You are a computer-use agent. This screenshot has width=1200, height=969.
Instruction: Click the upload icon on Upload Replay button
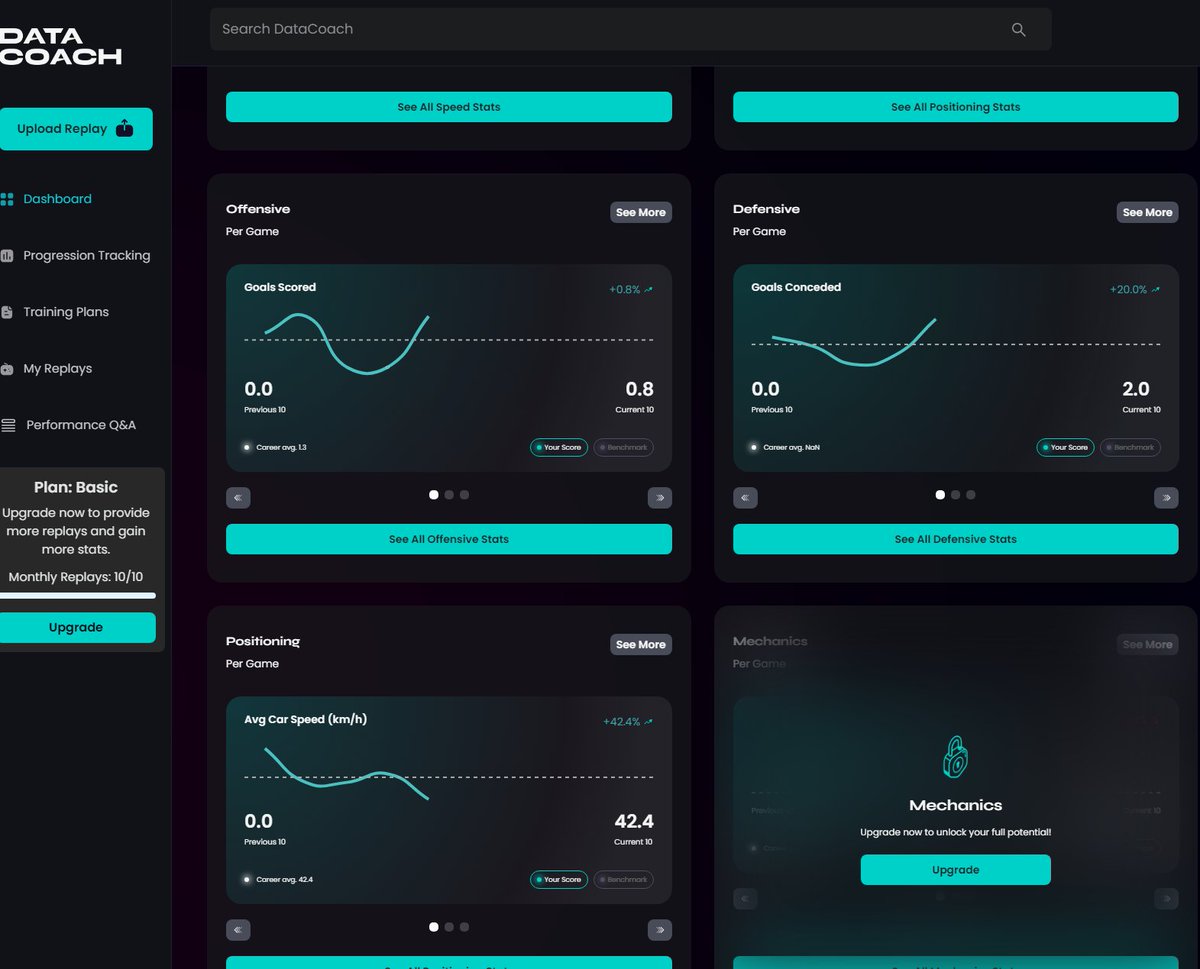[x=124, y=128]
